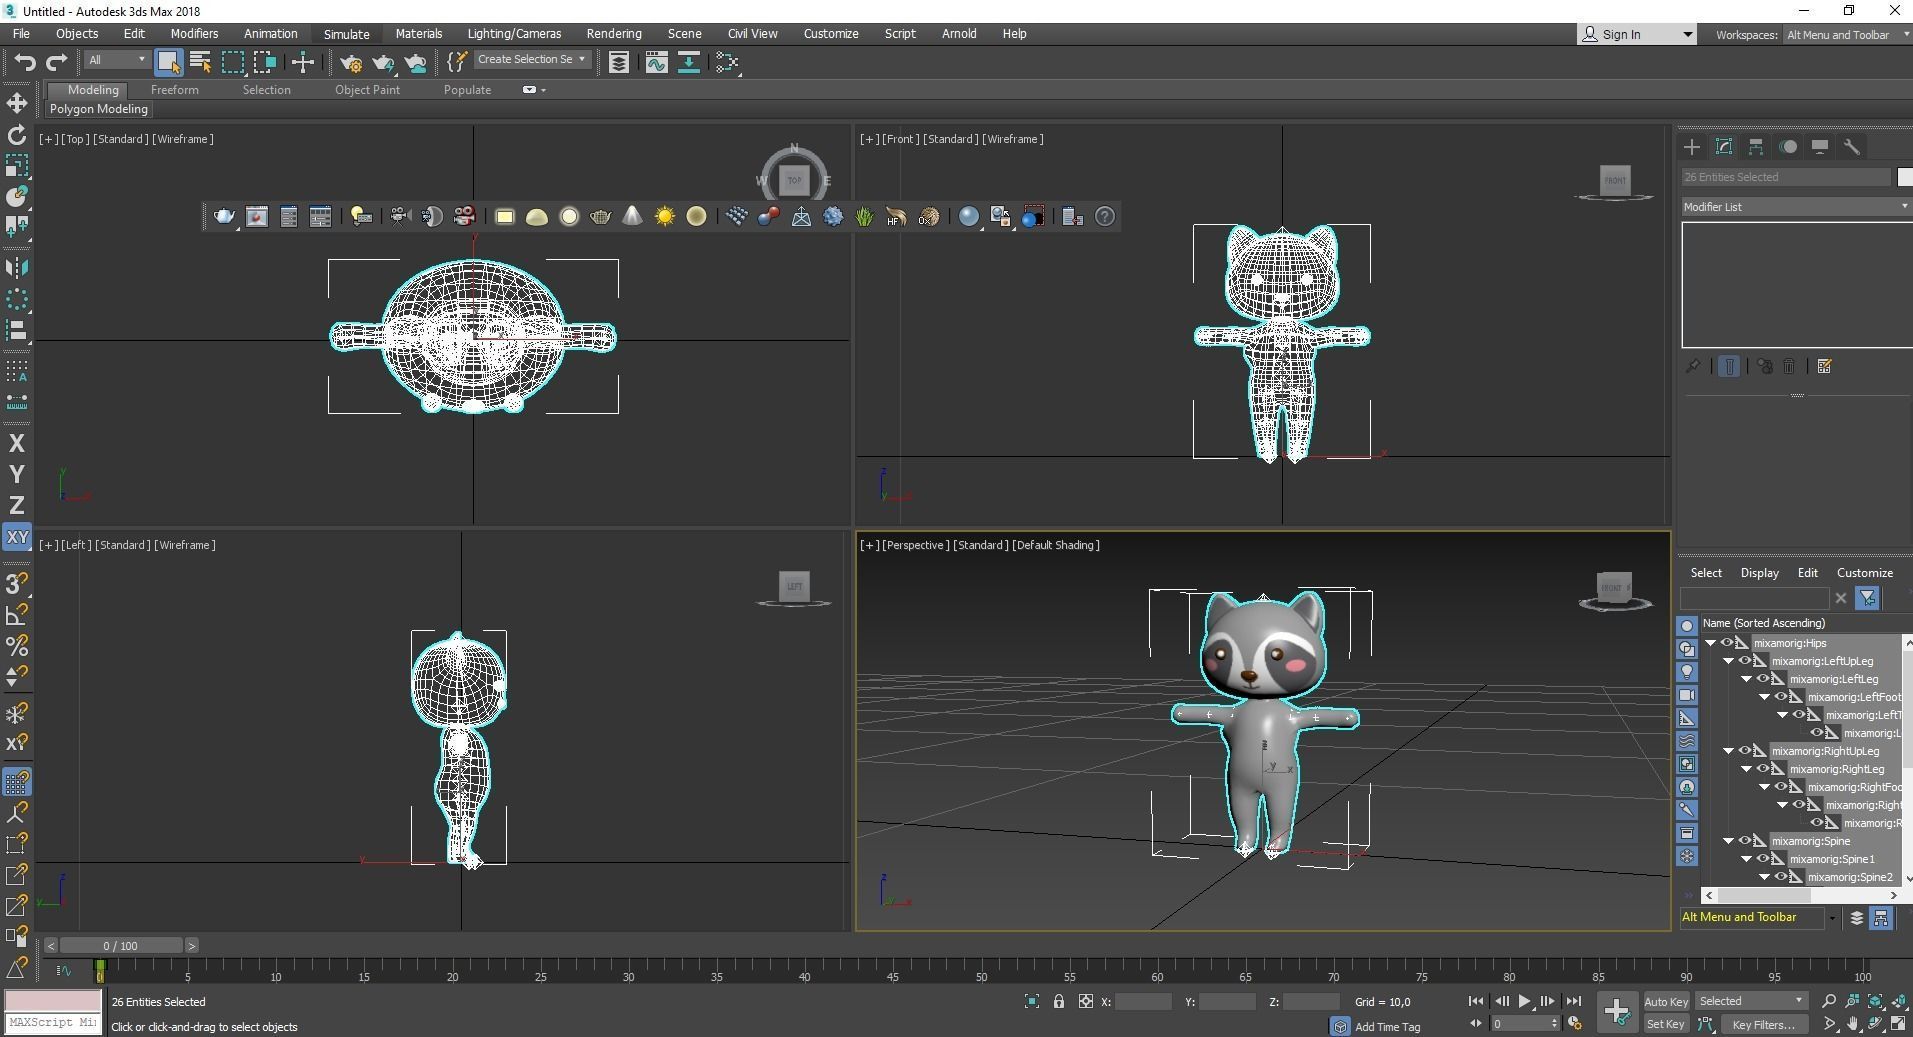Switch to the Freeform ribbon tab
Screen dimensions: 1913x1037
(175, 90)
